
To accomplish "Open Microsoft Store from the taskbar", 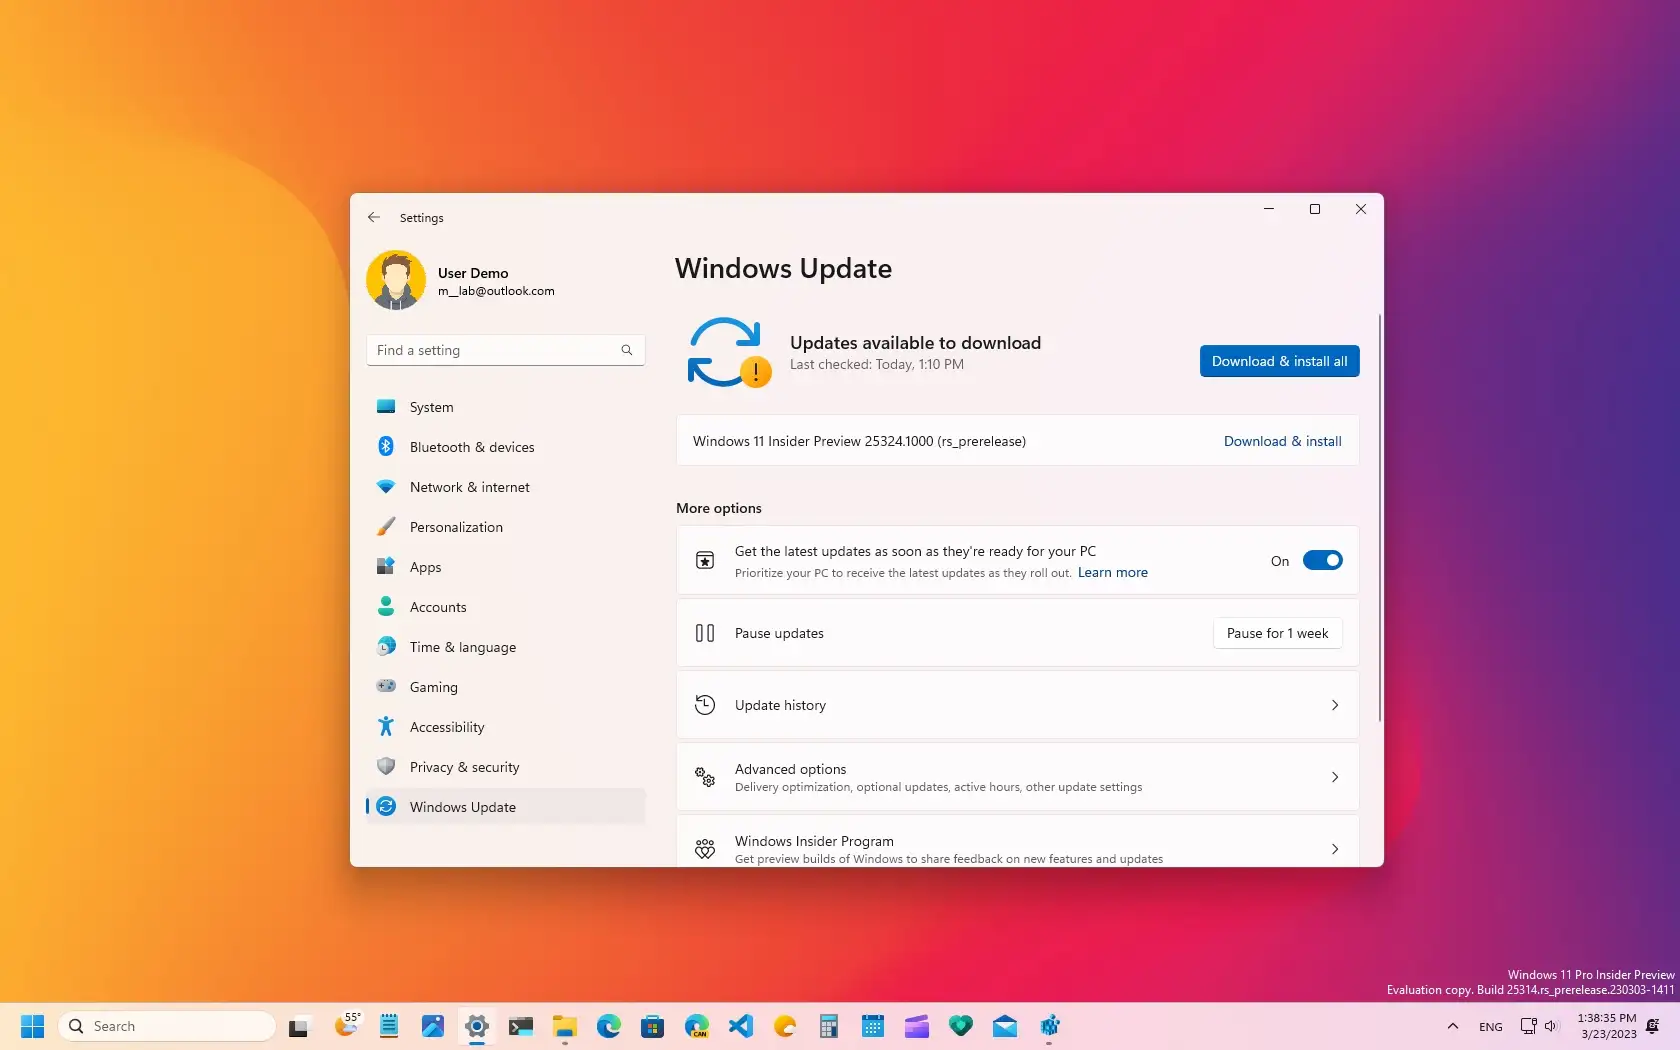I will pyautogui.click(x=653, y=1026).
